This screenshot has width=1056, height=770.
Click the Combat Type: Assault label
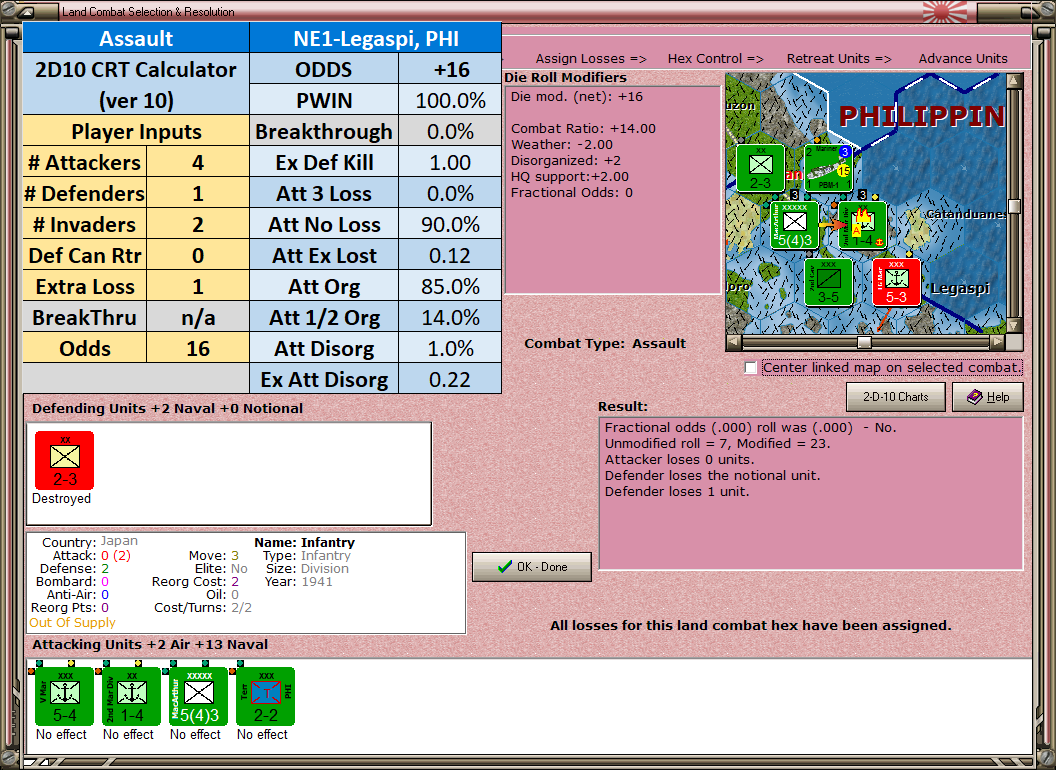(605, 344)
